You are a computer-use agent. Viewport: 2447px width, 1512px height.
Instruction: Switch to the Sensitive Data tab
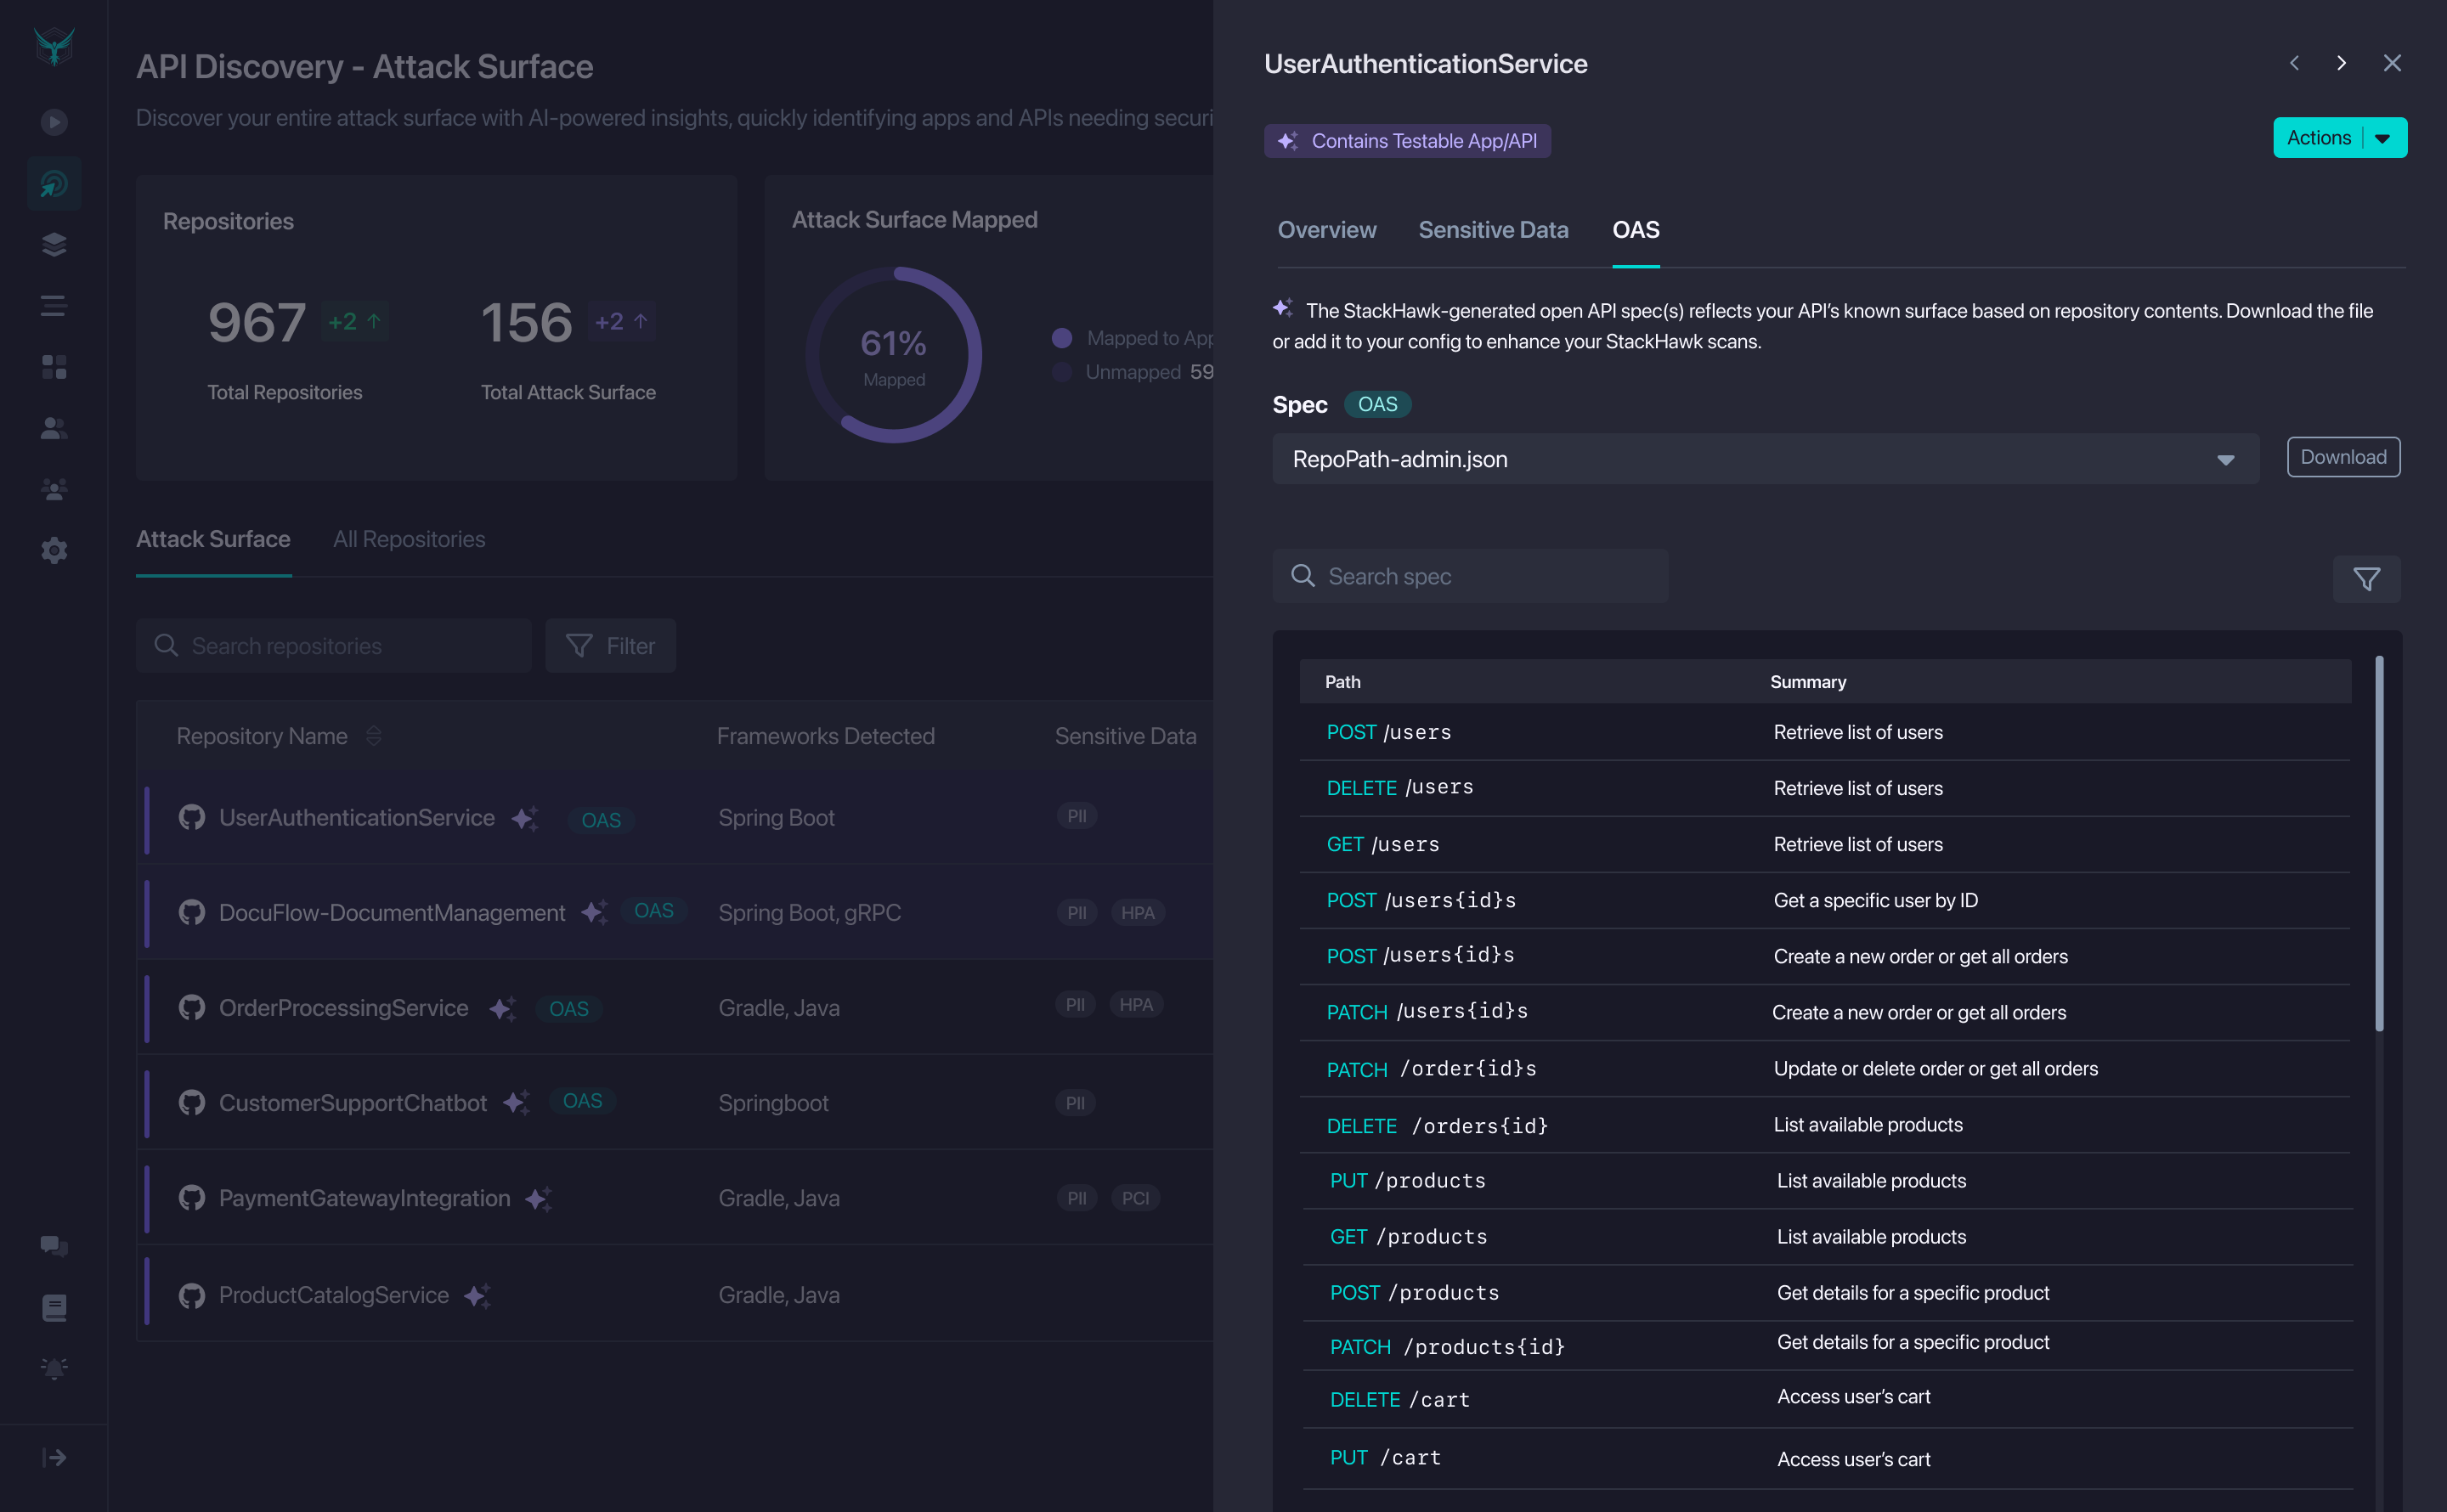[x=1493, y=230]
